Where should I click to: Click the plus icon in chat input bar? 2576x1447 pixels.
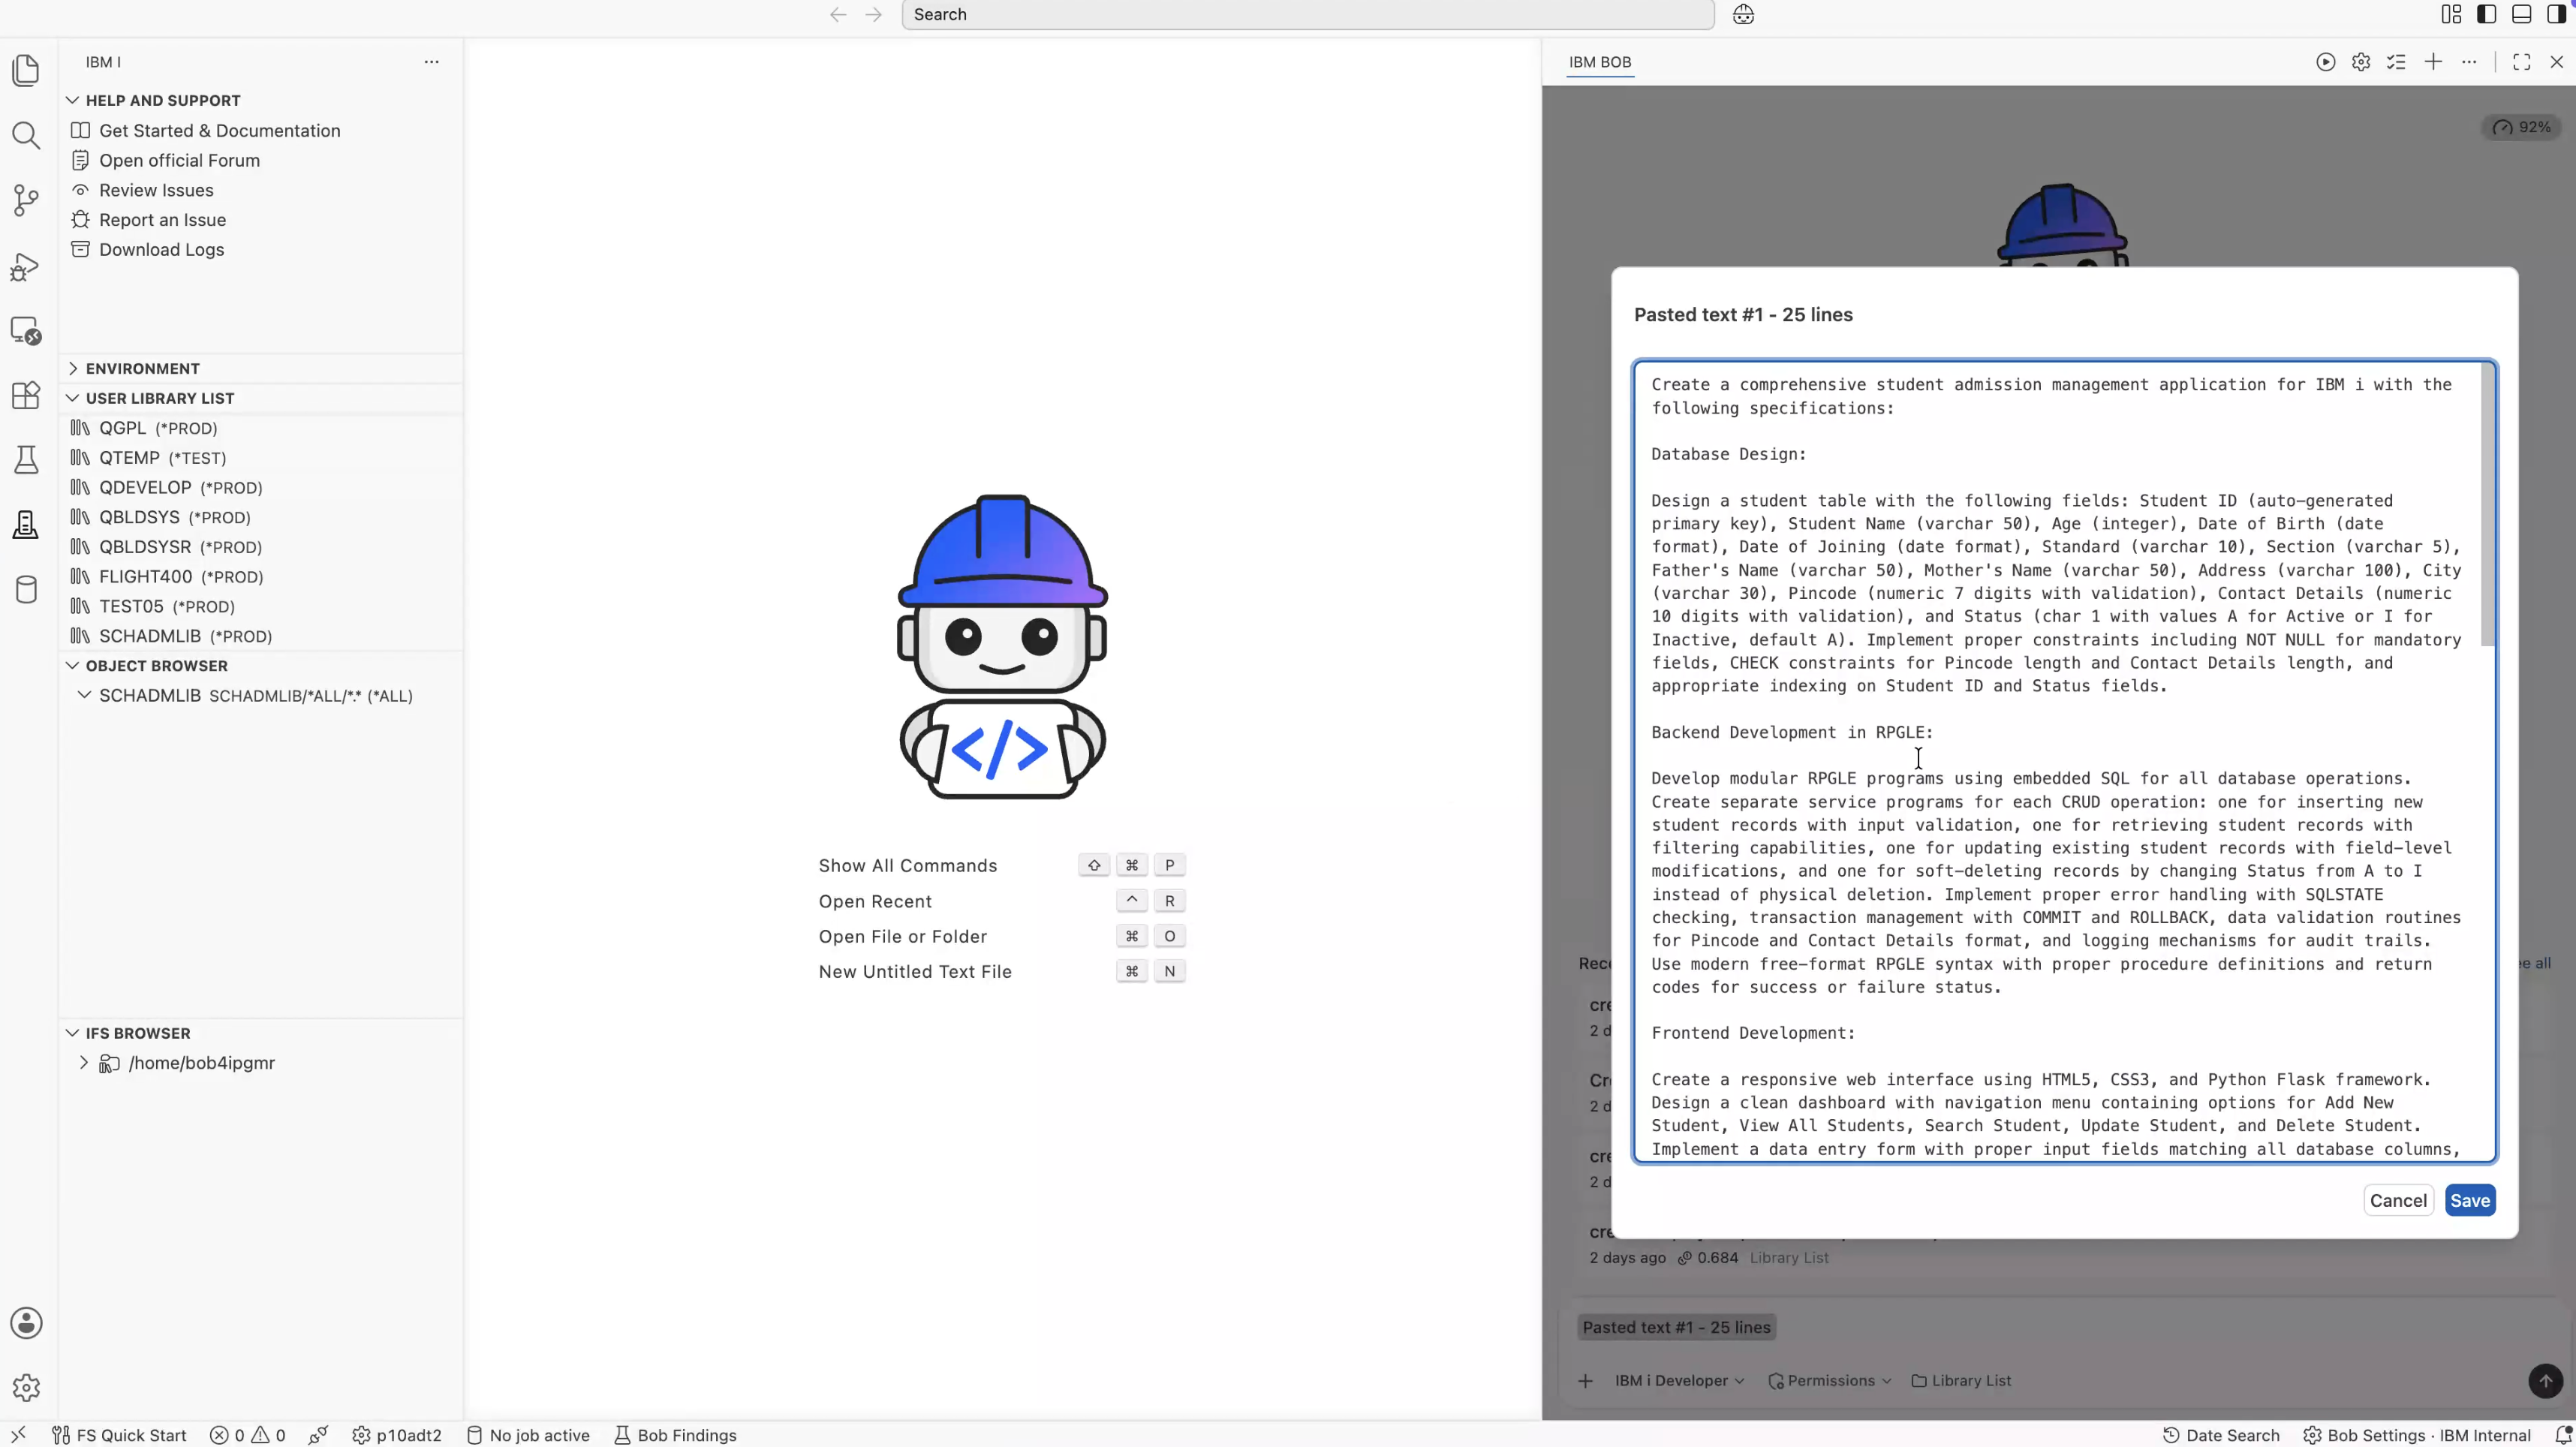point(1585,1381)
